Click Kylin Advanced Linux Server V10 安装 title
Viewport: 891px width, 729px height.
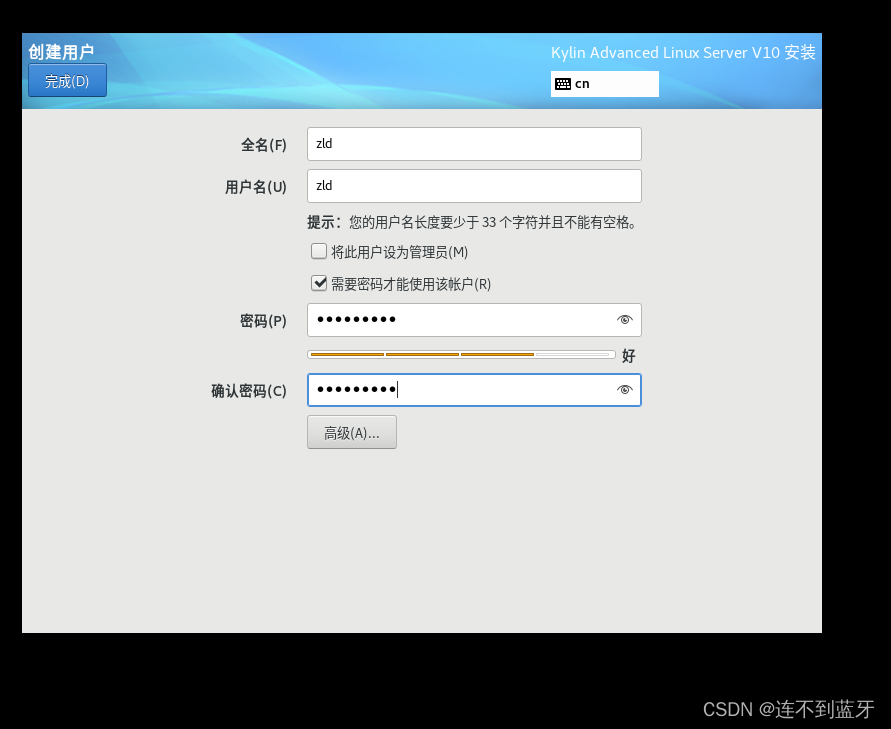pyautogui.click(x=683, y=53)
